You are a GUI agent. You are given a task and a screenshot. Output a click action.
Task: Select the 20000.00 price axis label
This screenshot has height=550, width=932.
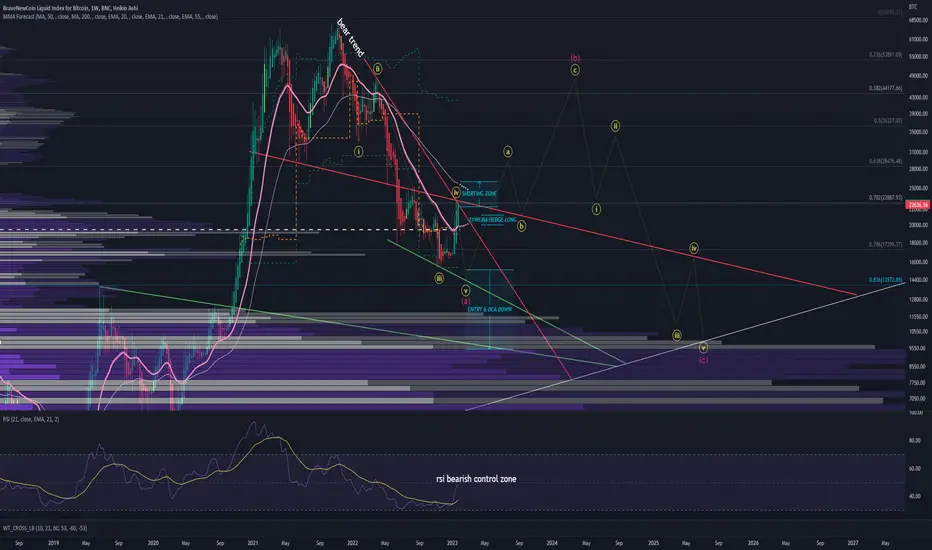pos(918,225)
